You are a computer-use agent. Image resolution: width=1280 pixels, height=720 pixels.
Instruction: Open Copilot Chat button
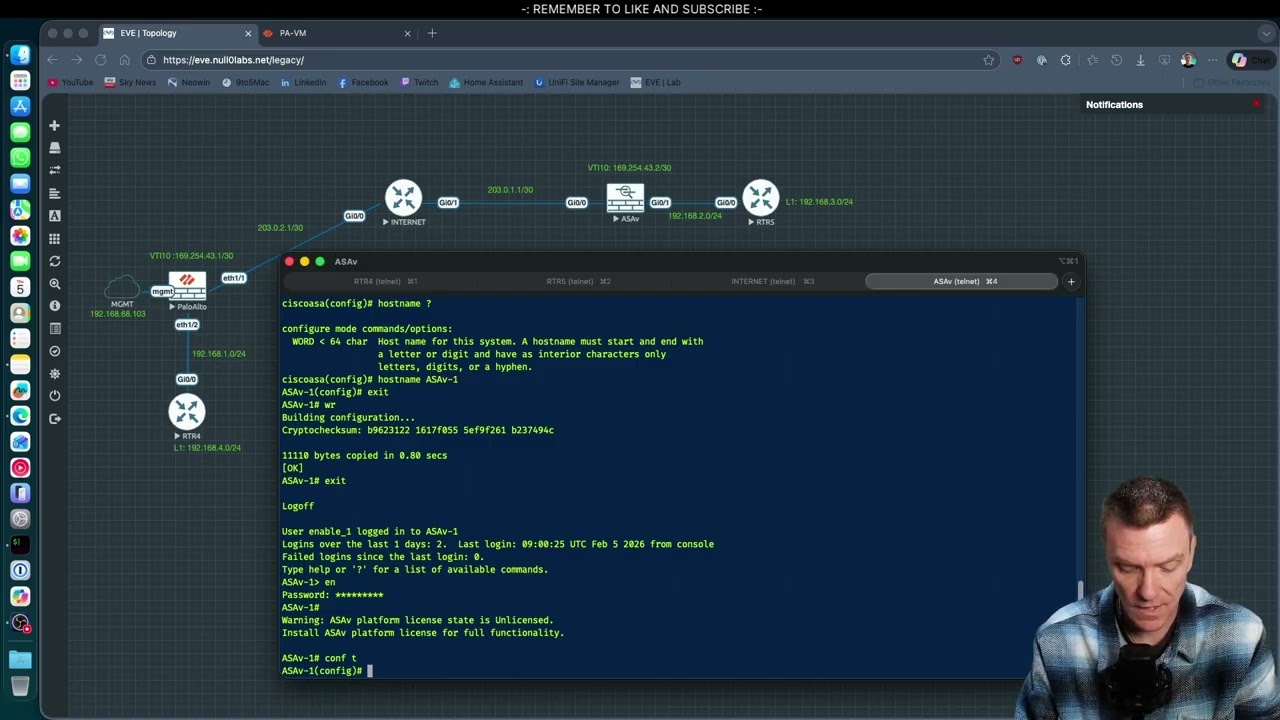point(1252,60)
